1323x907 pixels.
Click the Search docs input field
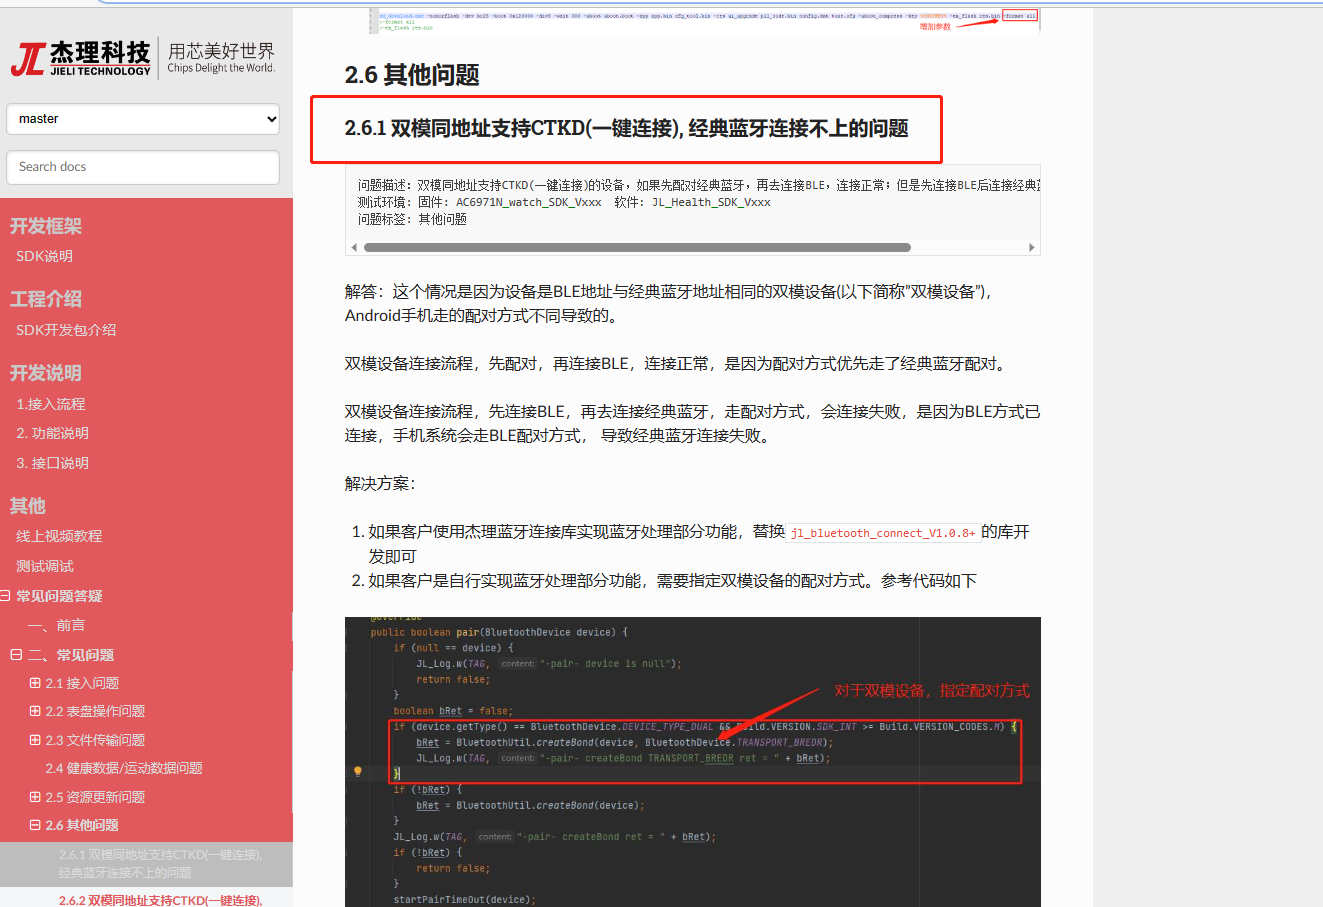coord(143,167)
